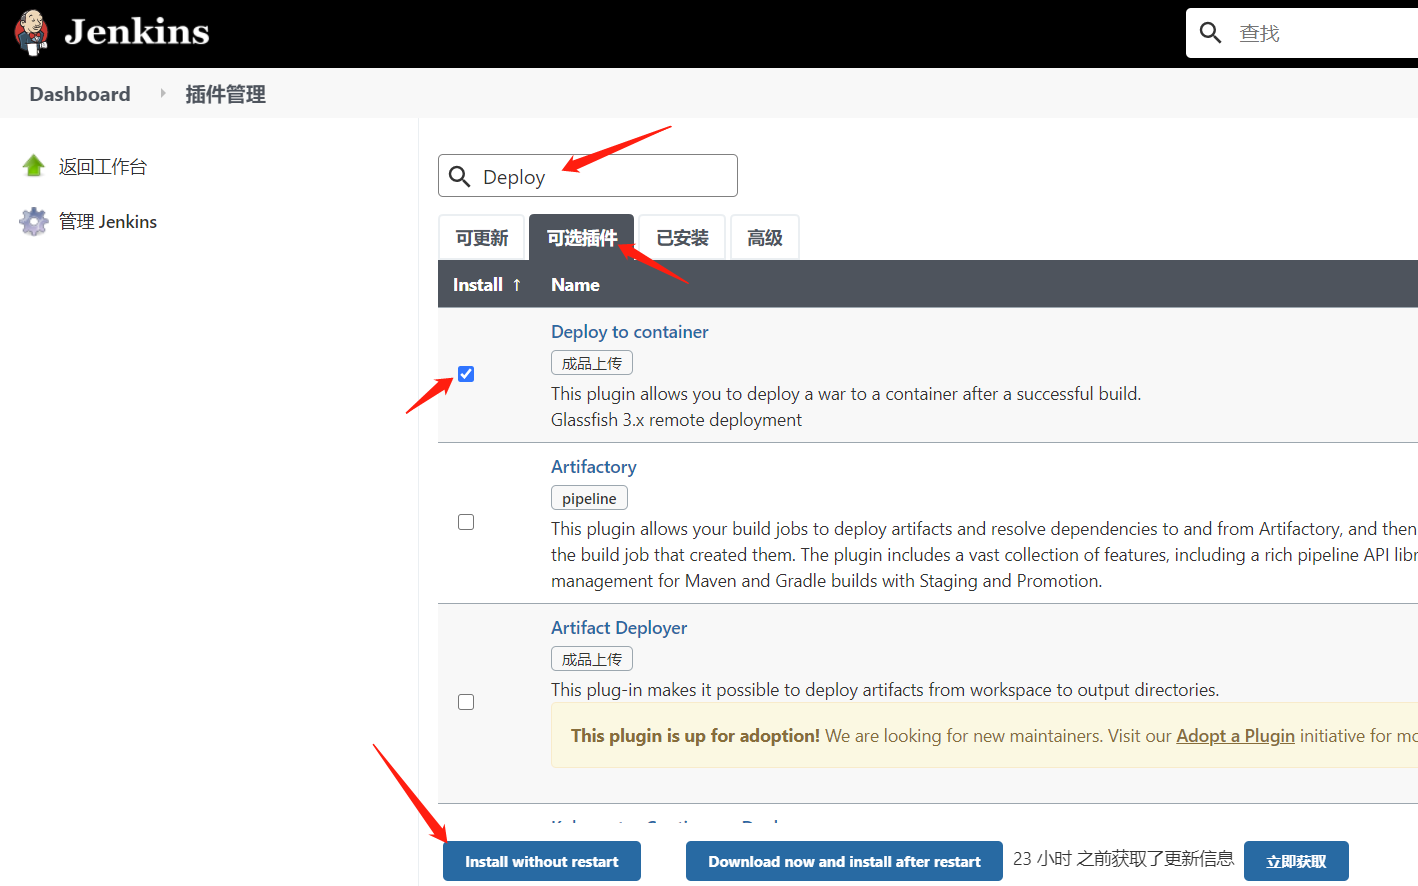Click Install without restart button
The height and width of the screenshot is (886, 1418).
coord(542,861)
